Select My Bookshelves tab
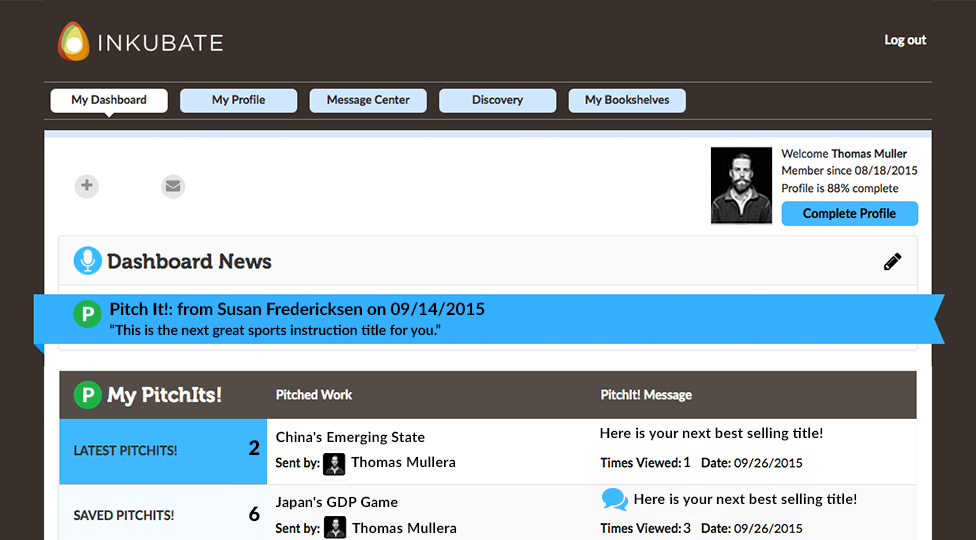Image resolution: width=976 pixels, height=540 pixels. pyautogui.click(x=627, y=100)
